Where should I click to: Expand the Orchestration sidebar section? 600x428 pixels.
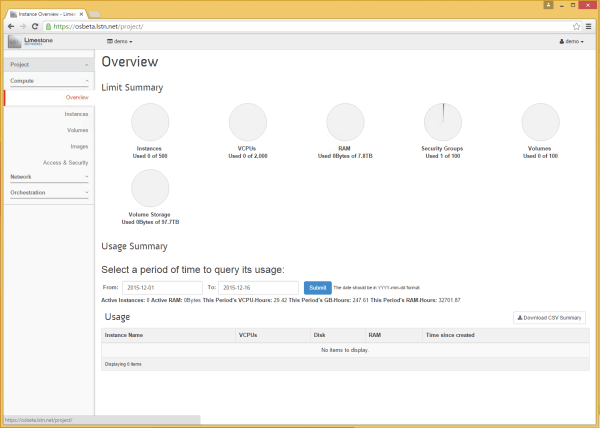click(x=49, y=192)
